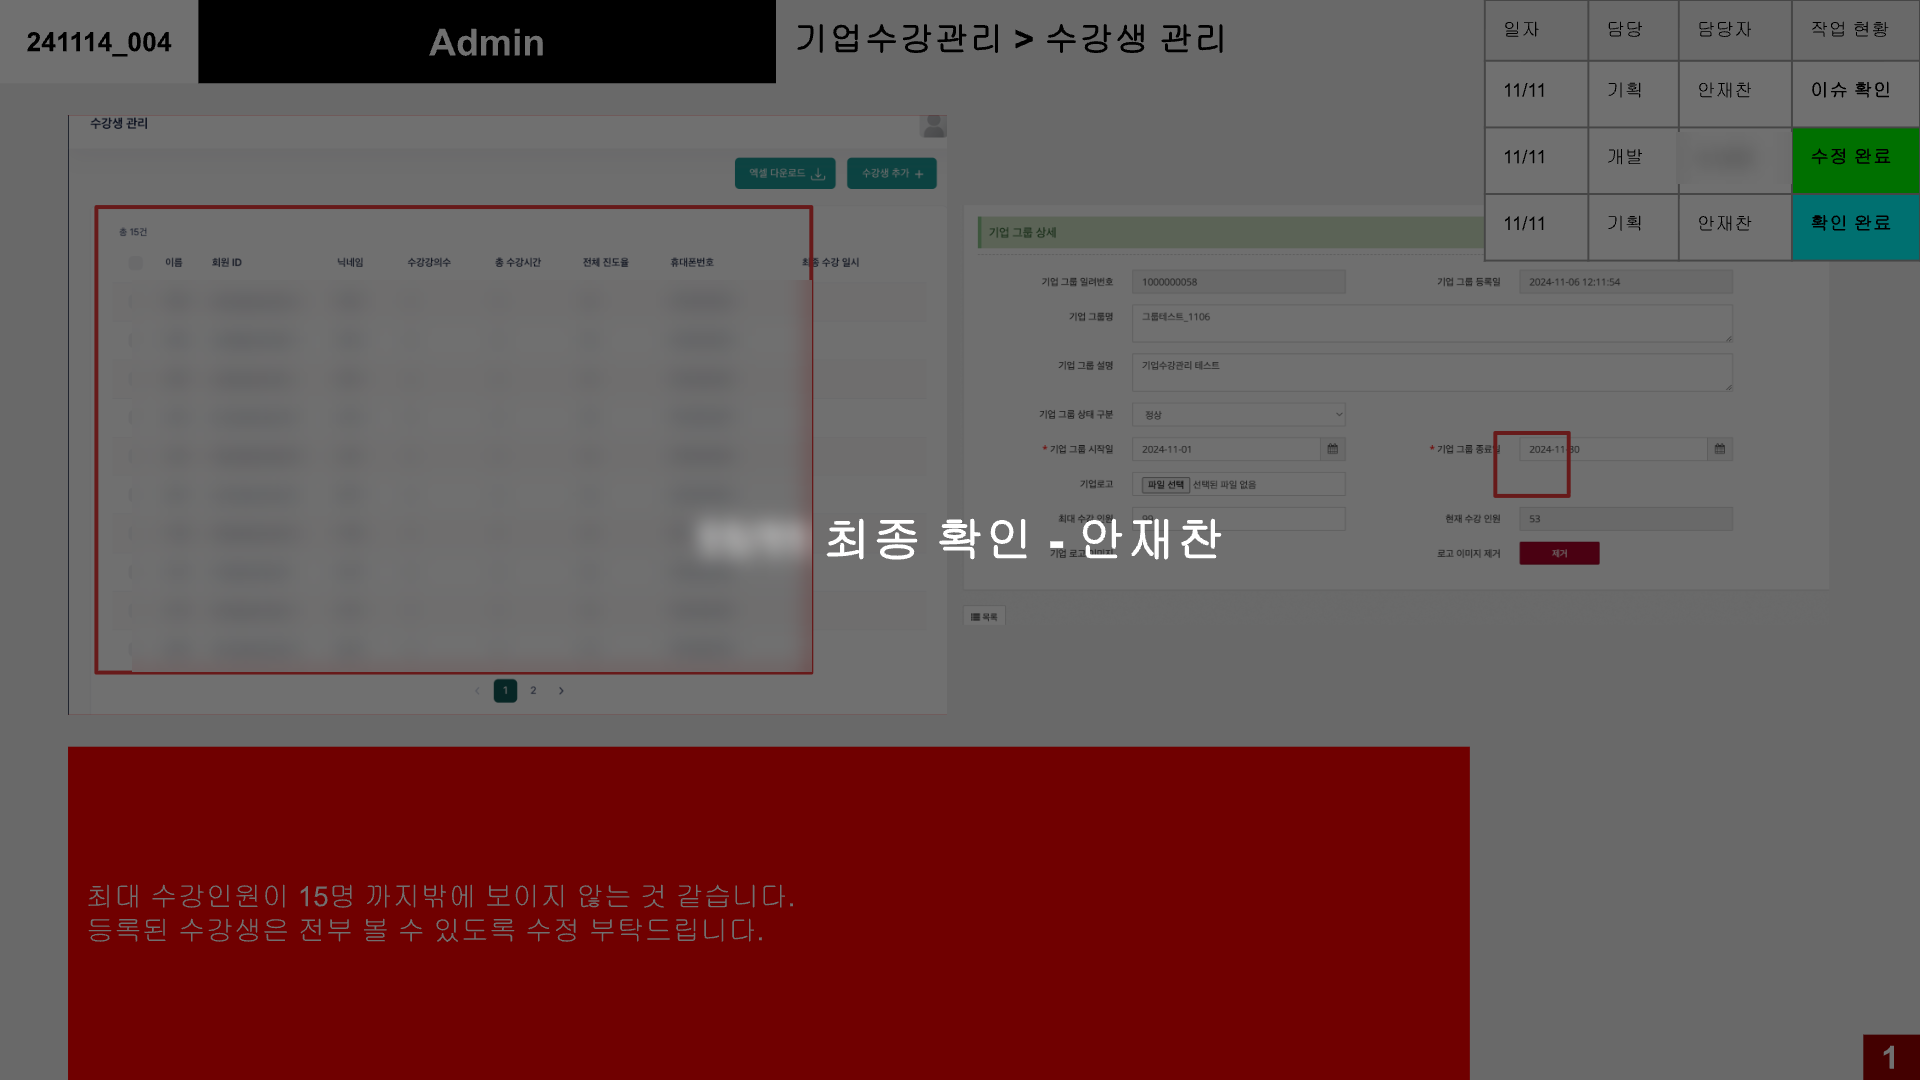Click the 총 수강시간 column header
This screenshot has height=1080, width=1920.
tap(518, 262)
